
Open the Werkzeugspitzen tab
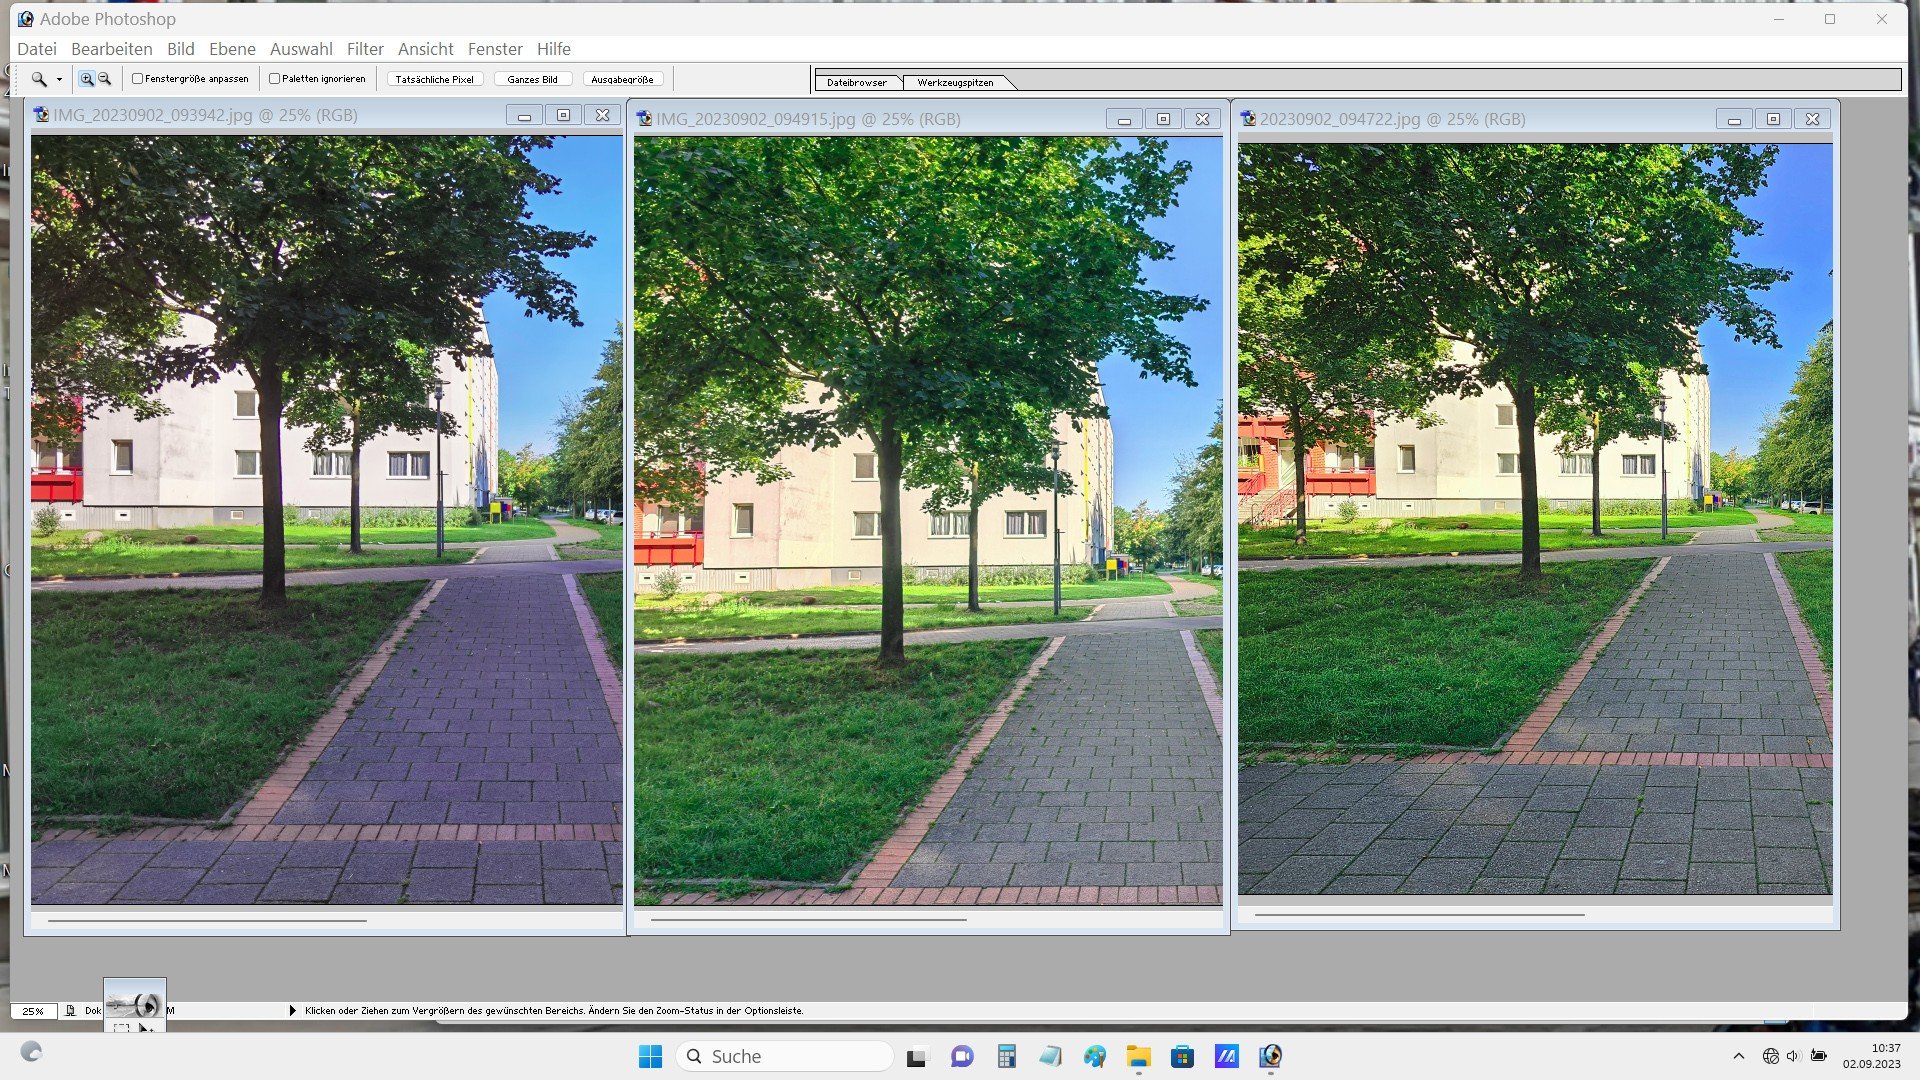pos(955,83)
